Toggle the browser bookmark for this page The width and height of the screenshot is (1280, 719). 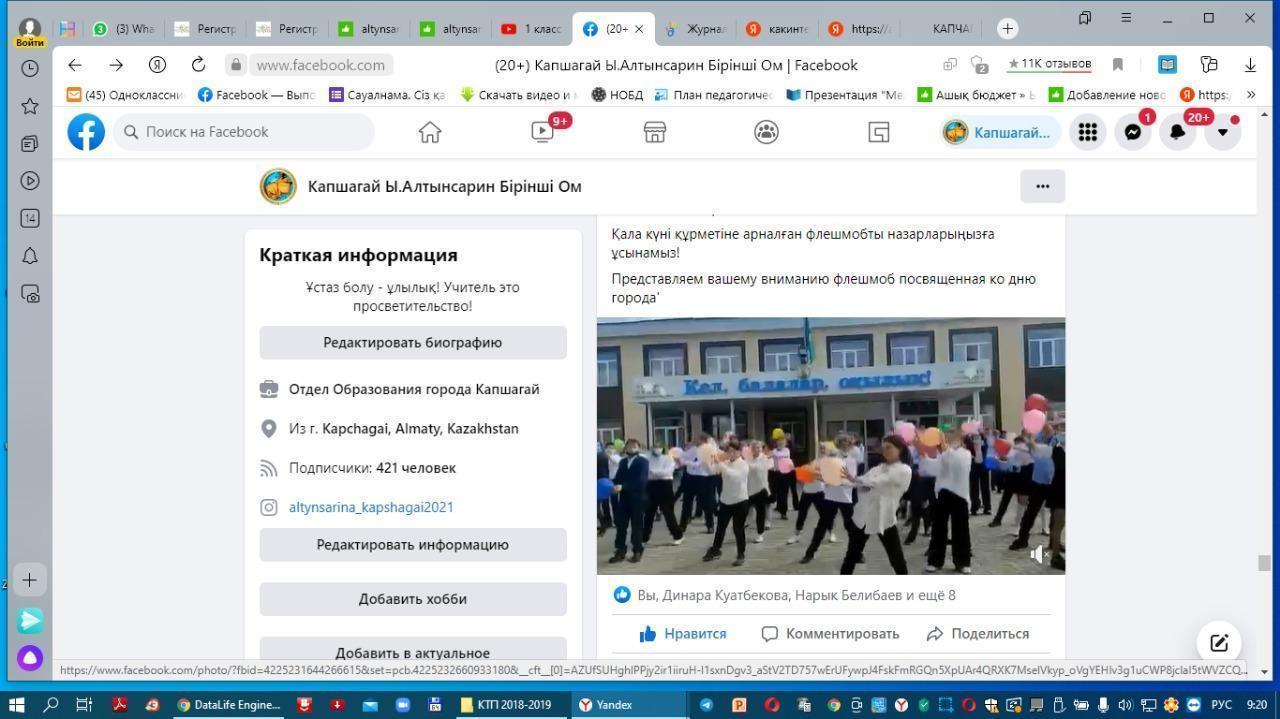point(1118,65)
